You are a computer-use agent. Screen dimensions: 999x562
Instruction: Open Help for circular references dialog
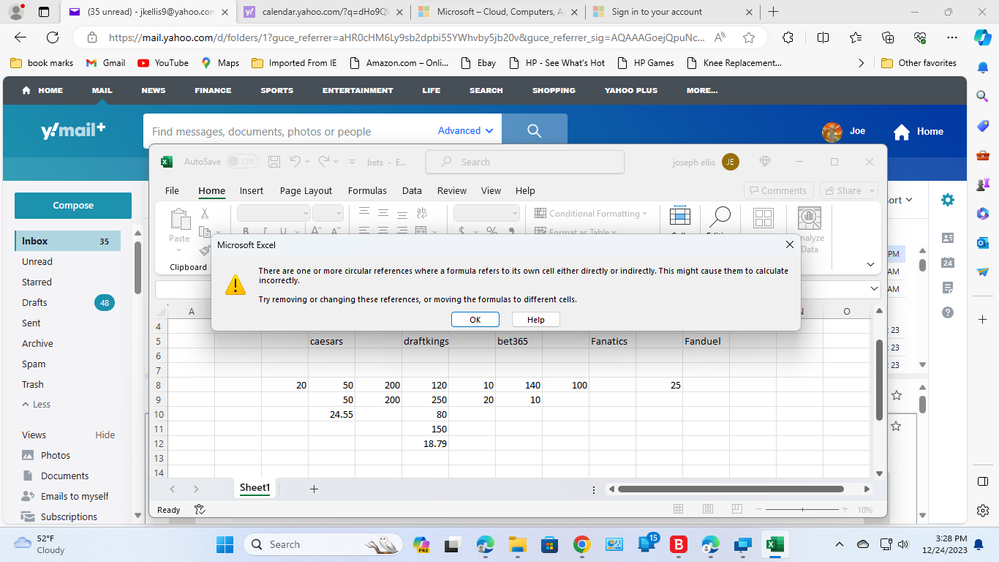pos(535,319)
